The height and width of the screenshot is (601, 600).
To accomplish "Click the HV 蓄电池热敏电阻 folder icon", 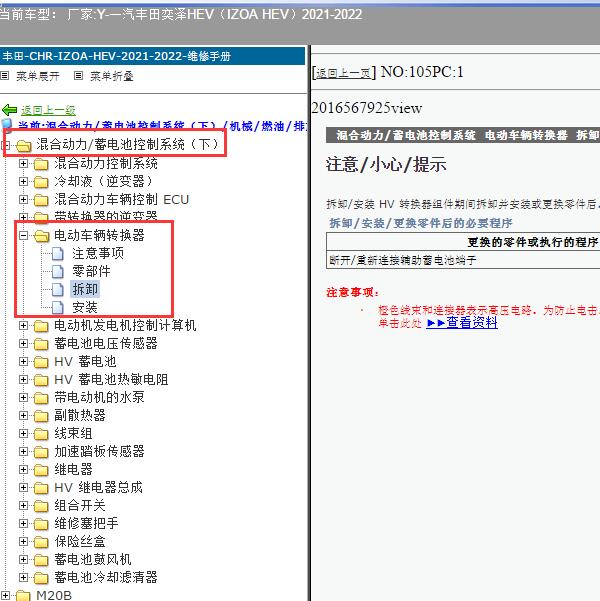I will 41,380.
